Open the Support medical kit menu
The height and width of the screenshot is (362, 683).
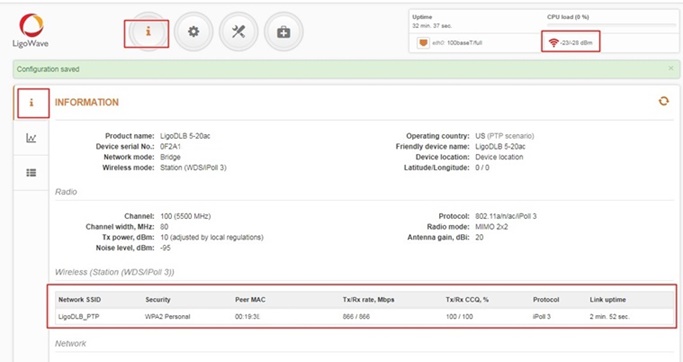(x=284, y=32)
